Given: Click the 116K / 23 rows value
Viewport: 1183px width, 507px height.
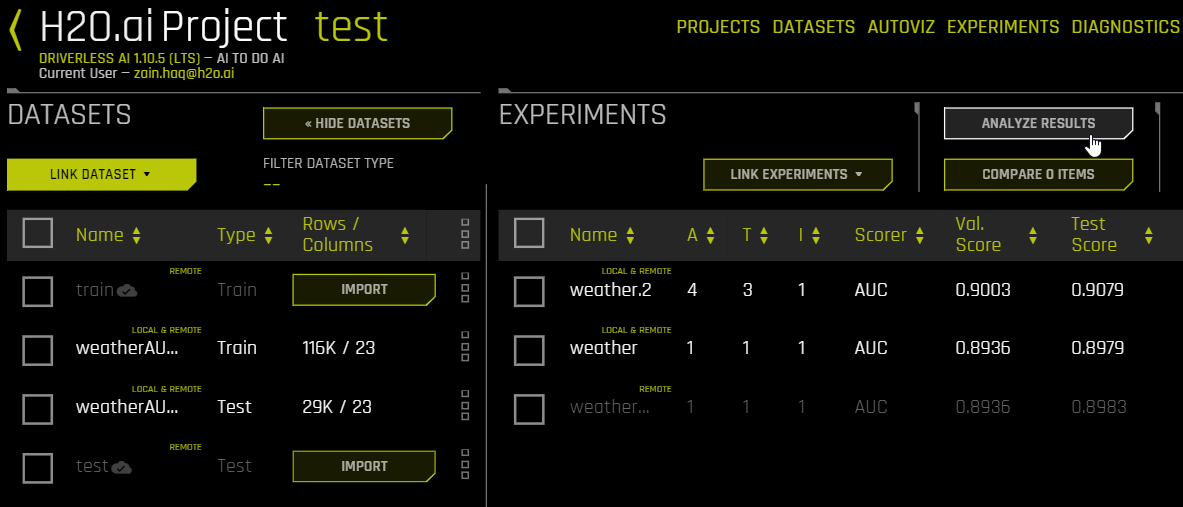Looking at the screenshot, I should (339, 348).
